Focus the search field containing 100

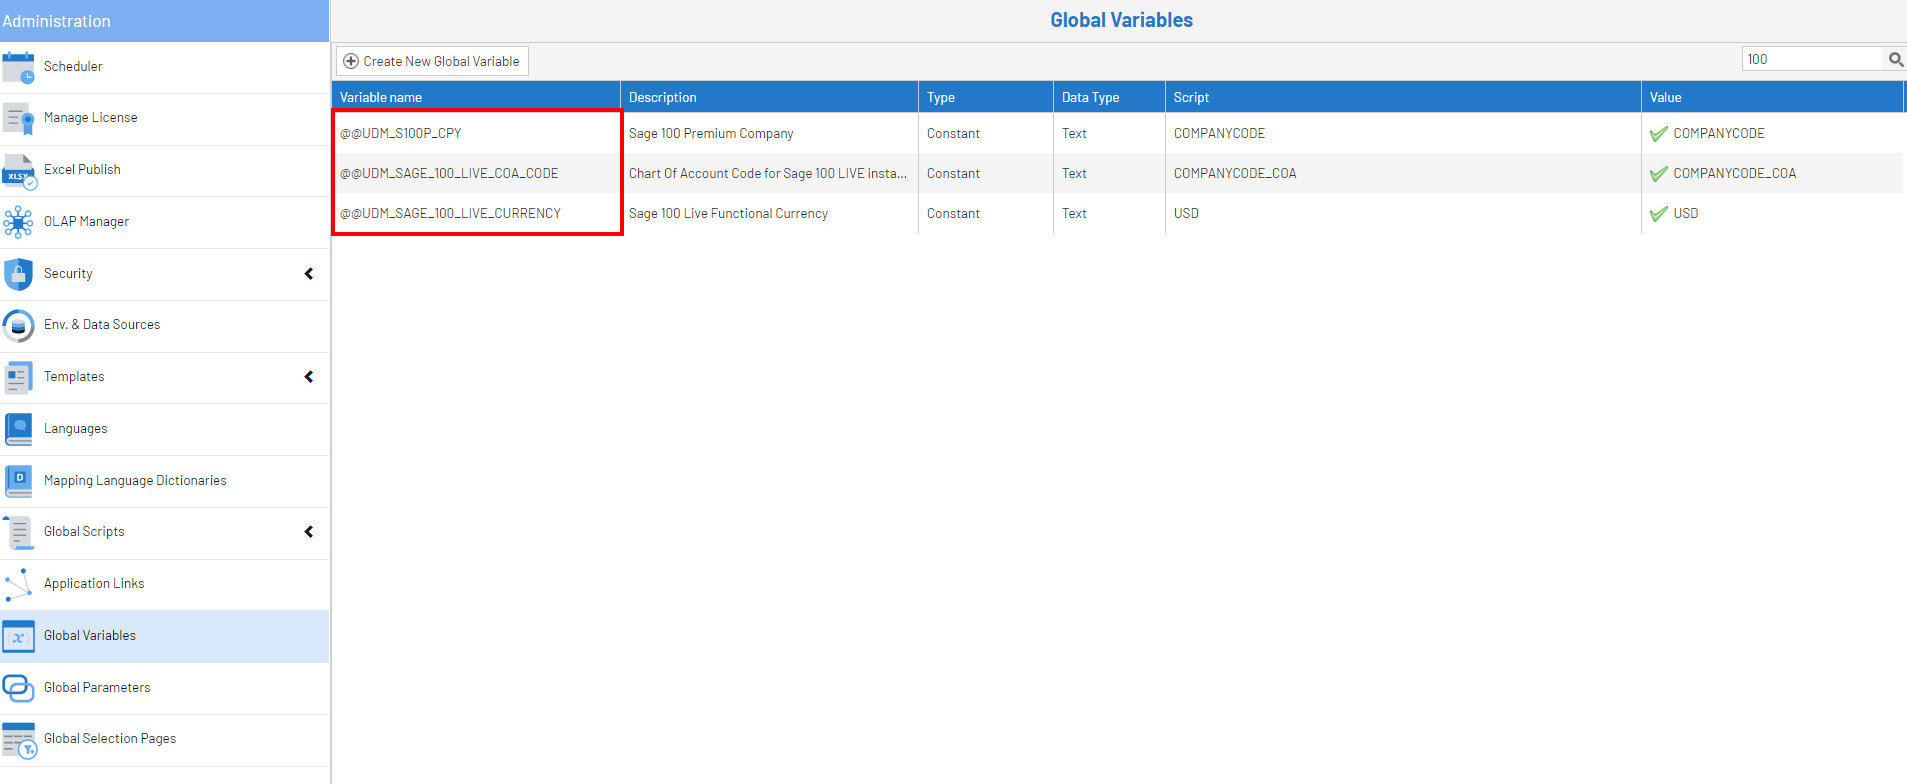point(1811,60)
